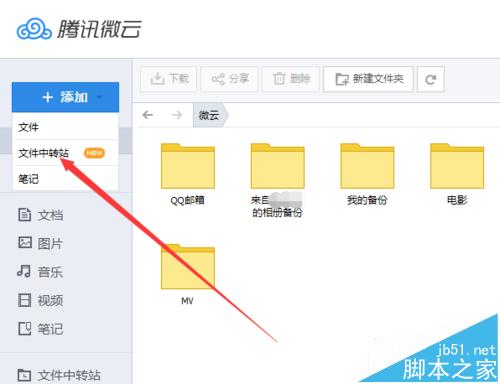Click the 下载 download toolbar button
The height and width of the screenshot is (384, 500).
click(169, 79)
